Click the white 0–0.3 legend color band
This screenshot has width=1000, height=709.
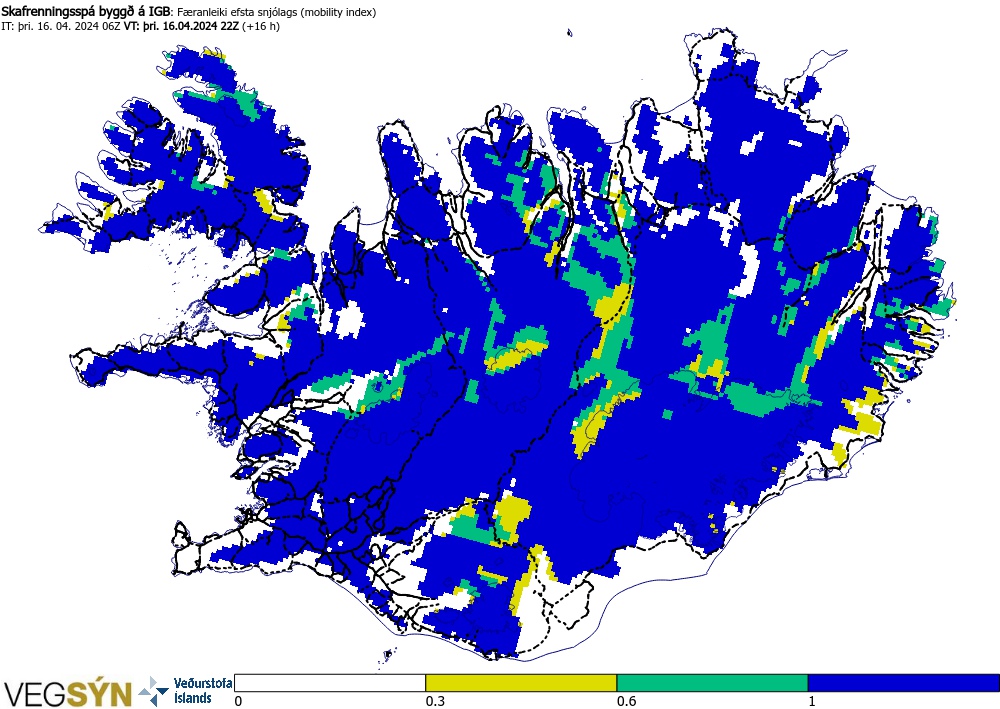[330, 683]
